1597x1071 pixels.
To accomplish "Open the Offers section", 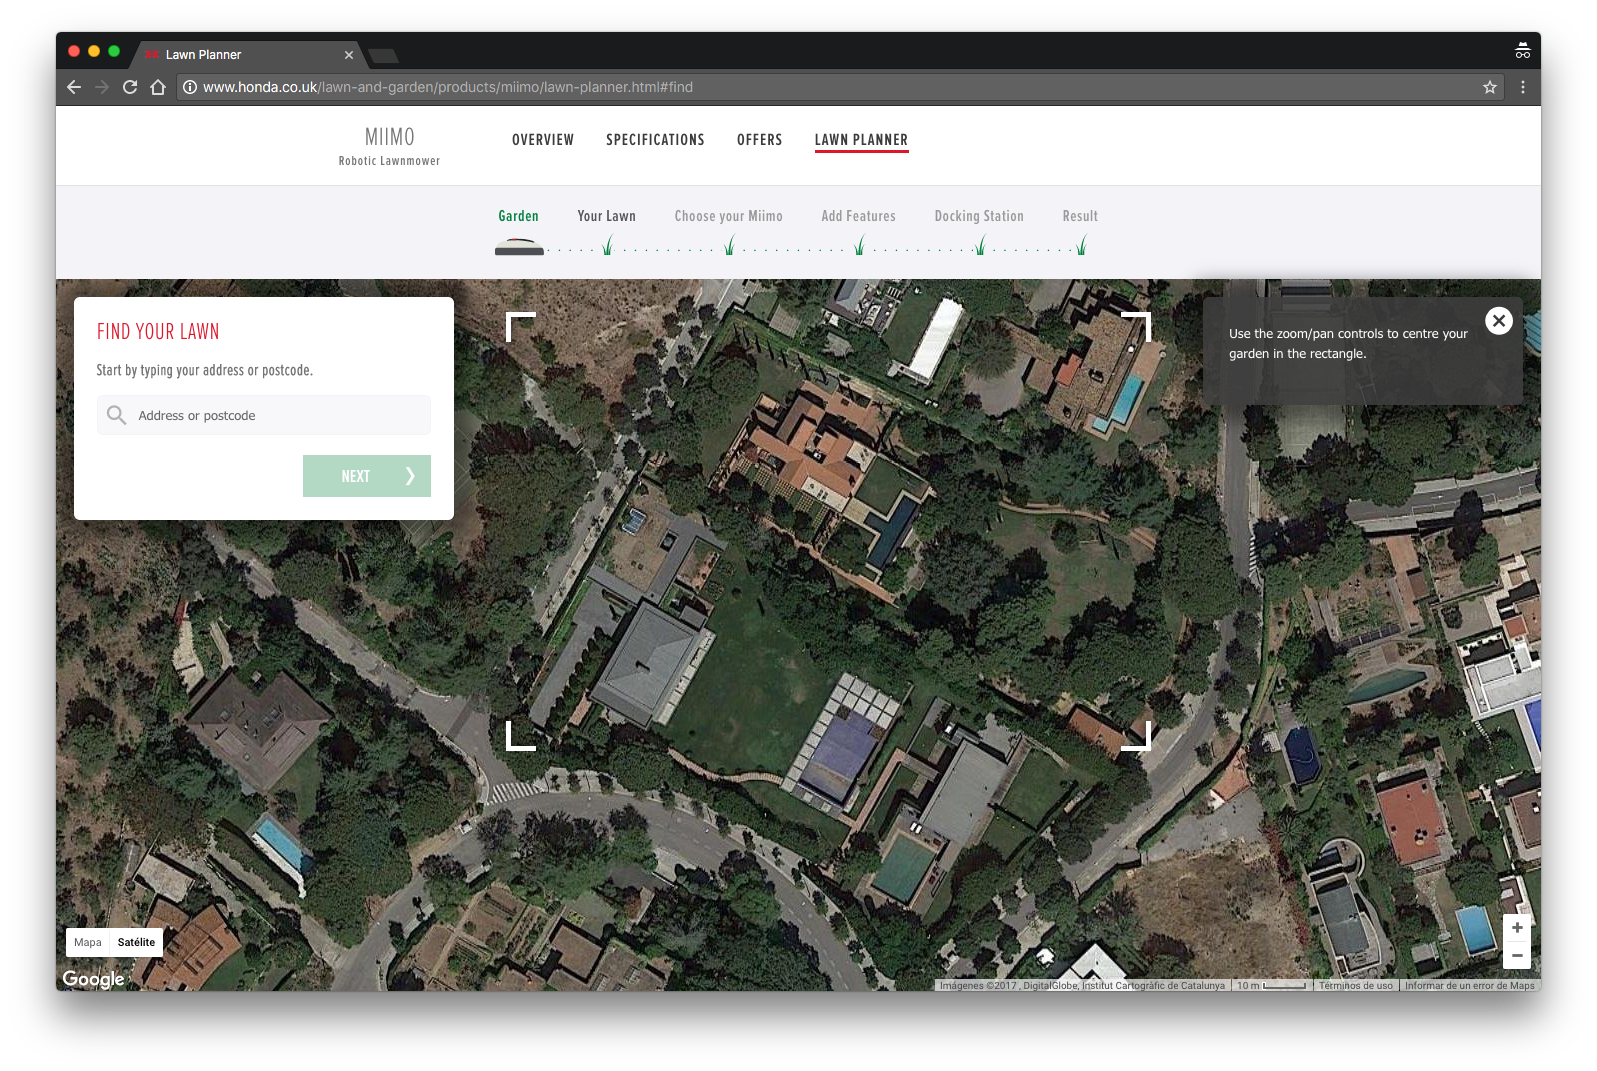I will tap(760, 140).
